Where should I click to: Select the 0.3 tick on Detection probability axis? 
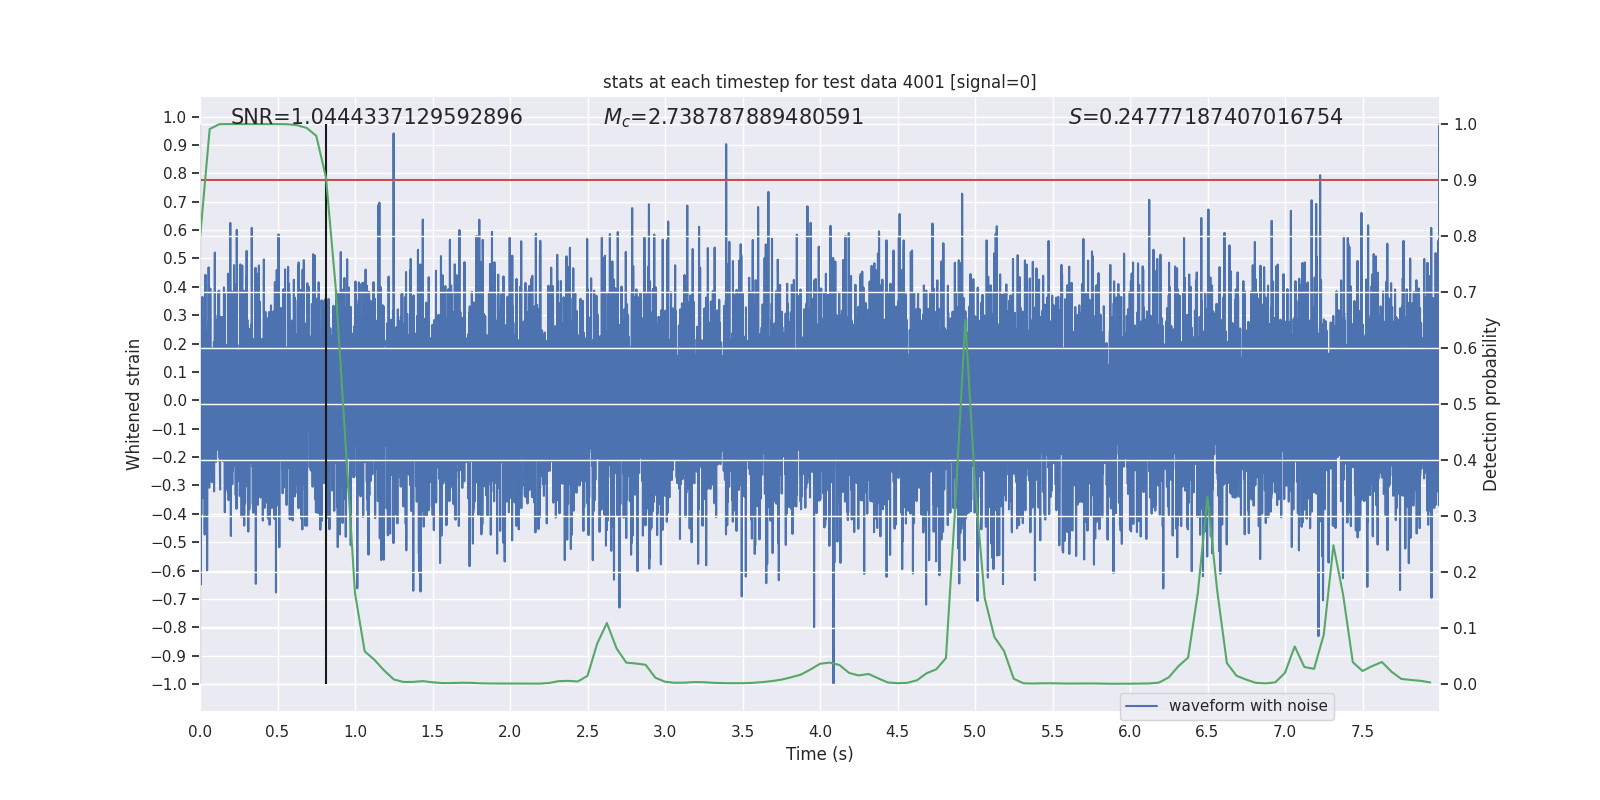pos(1465,516)
